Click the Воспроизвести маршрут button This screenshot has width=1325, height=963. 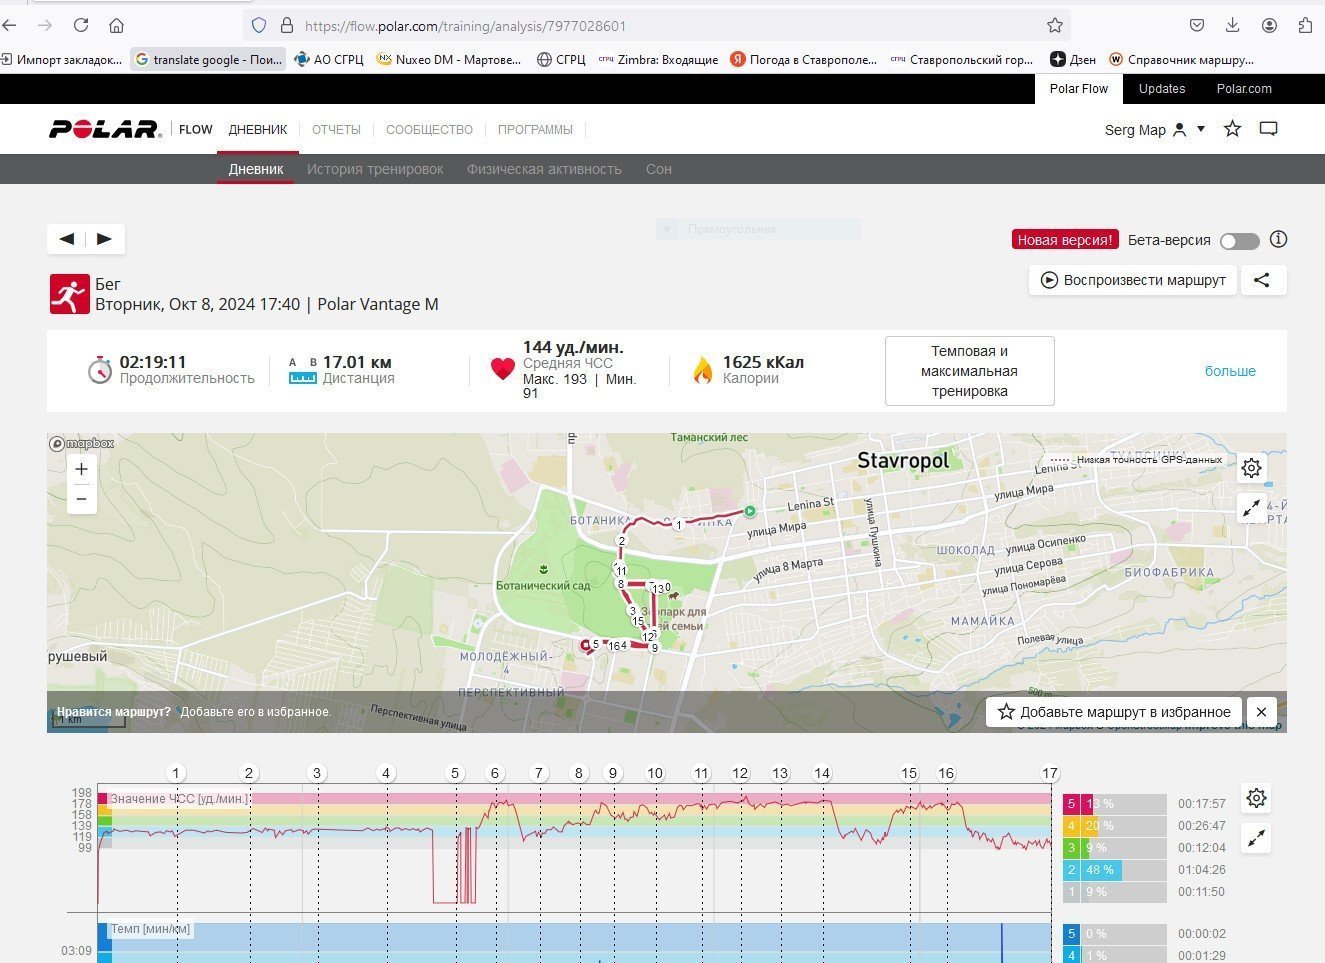click(1133, 280)
